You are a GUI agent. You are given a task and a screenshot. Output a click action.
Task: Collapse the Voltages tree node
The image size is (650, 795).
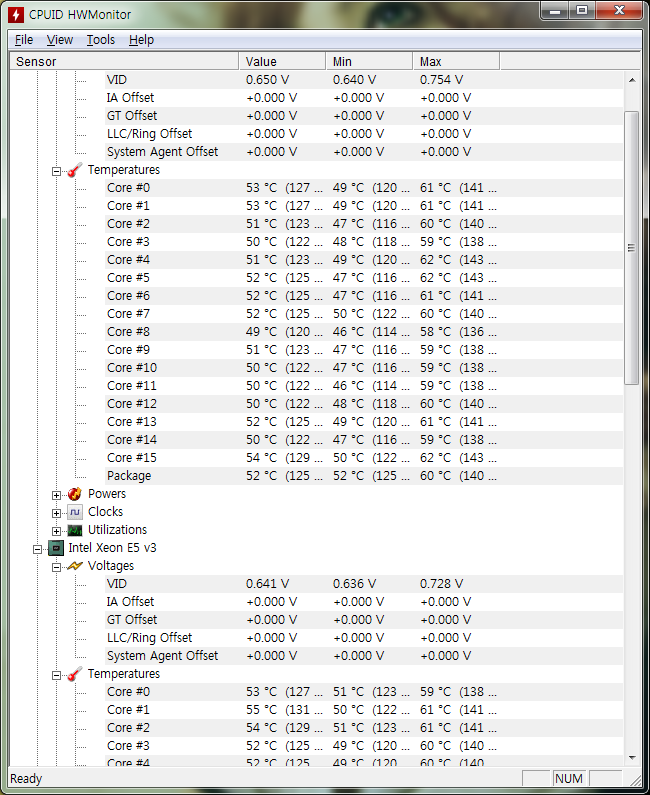(56, 567)
